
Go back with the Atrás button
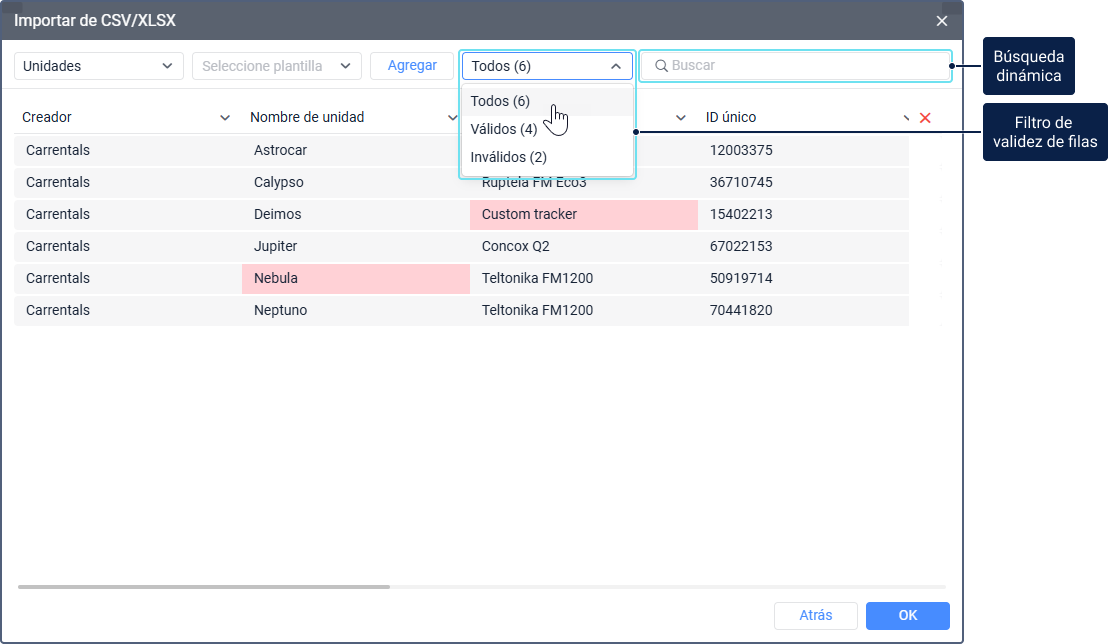click(x=816, y=616)
